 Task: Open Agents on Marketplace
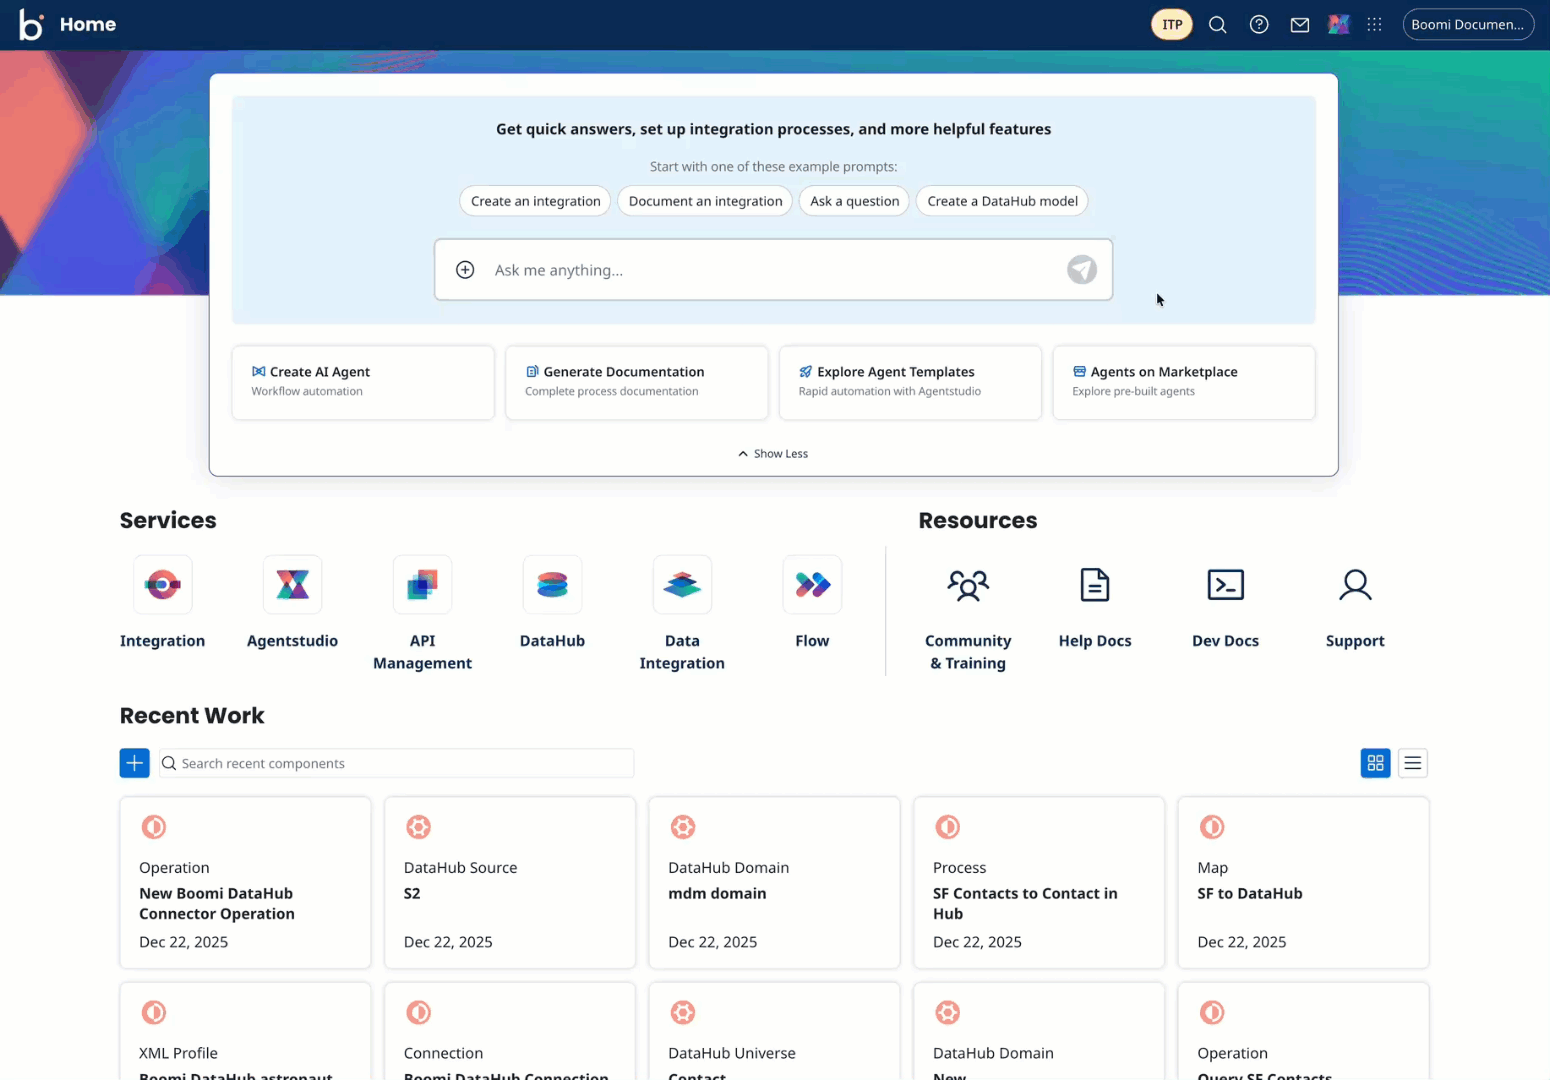[1183, 382]
